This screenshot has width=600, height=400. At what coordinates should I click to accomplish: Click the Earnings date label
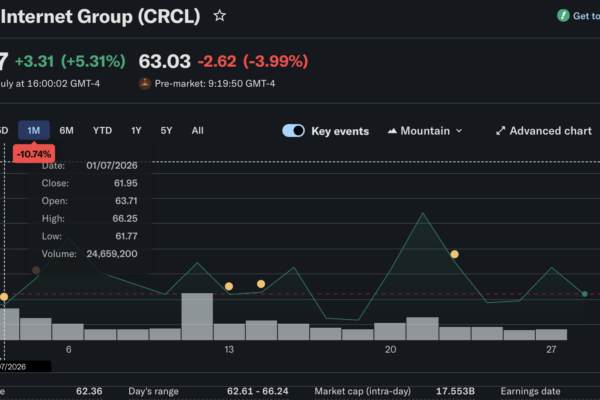530,391
